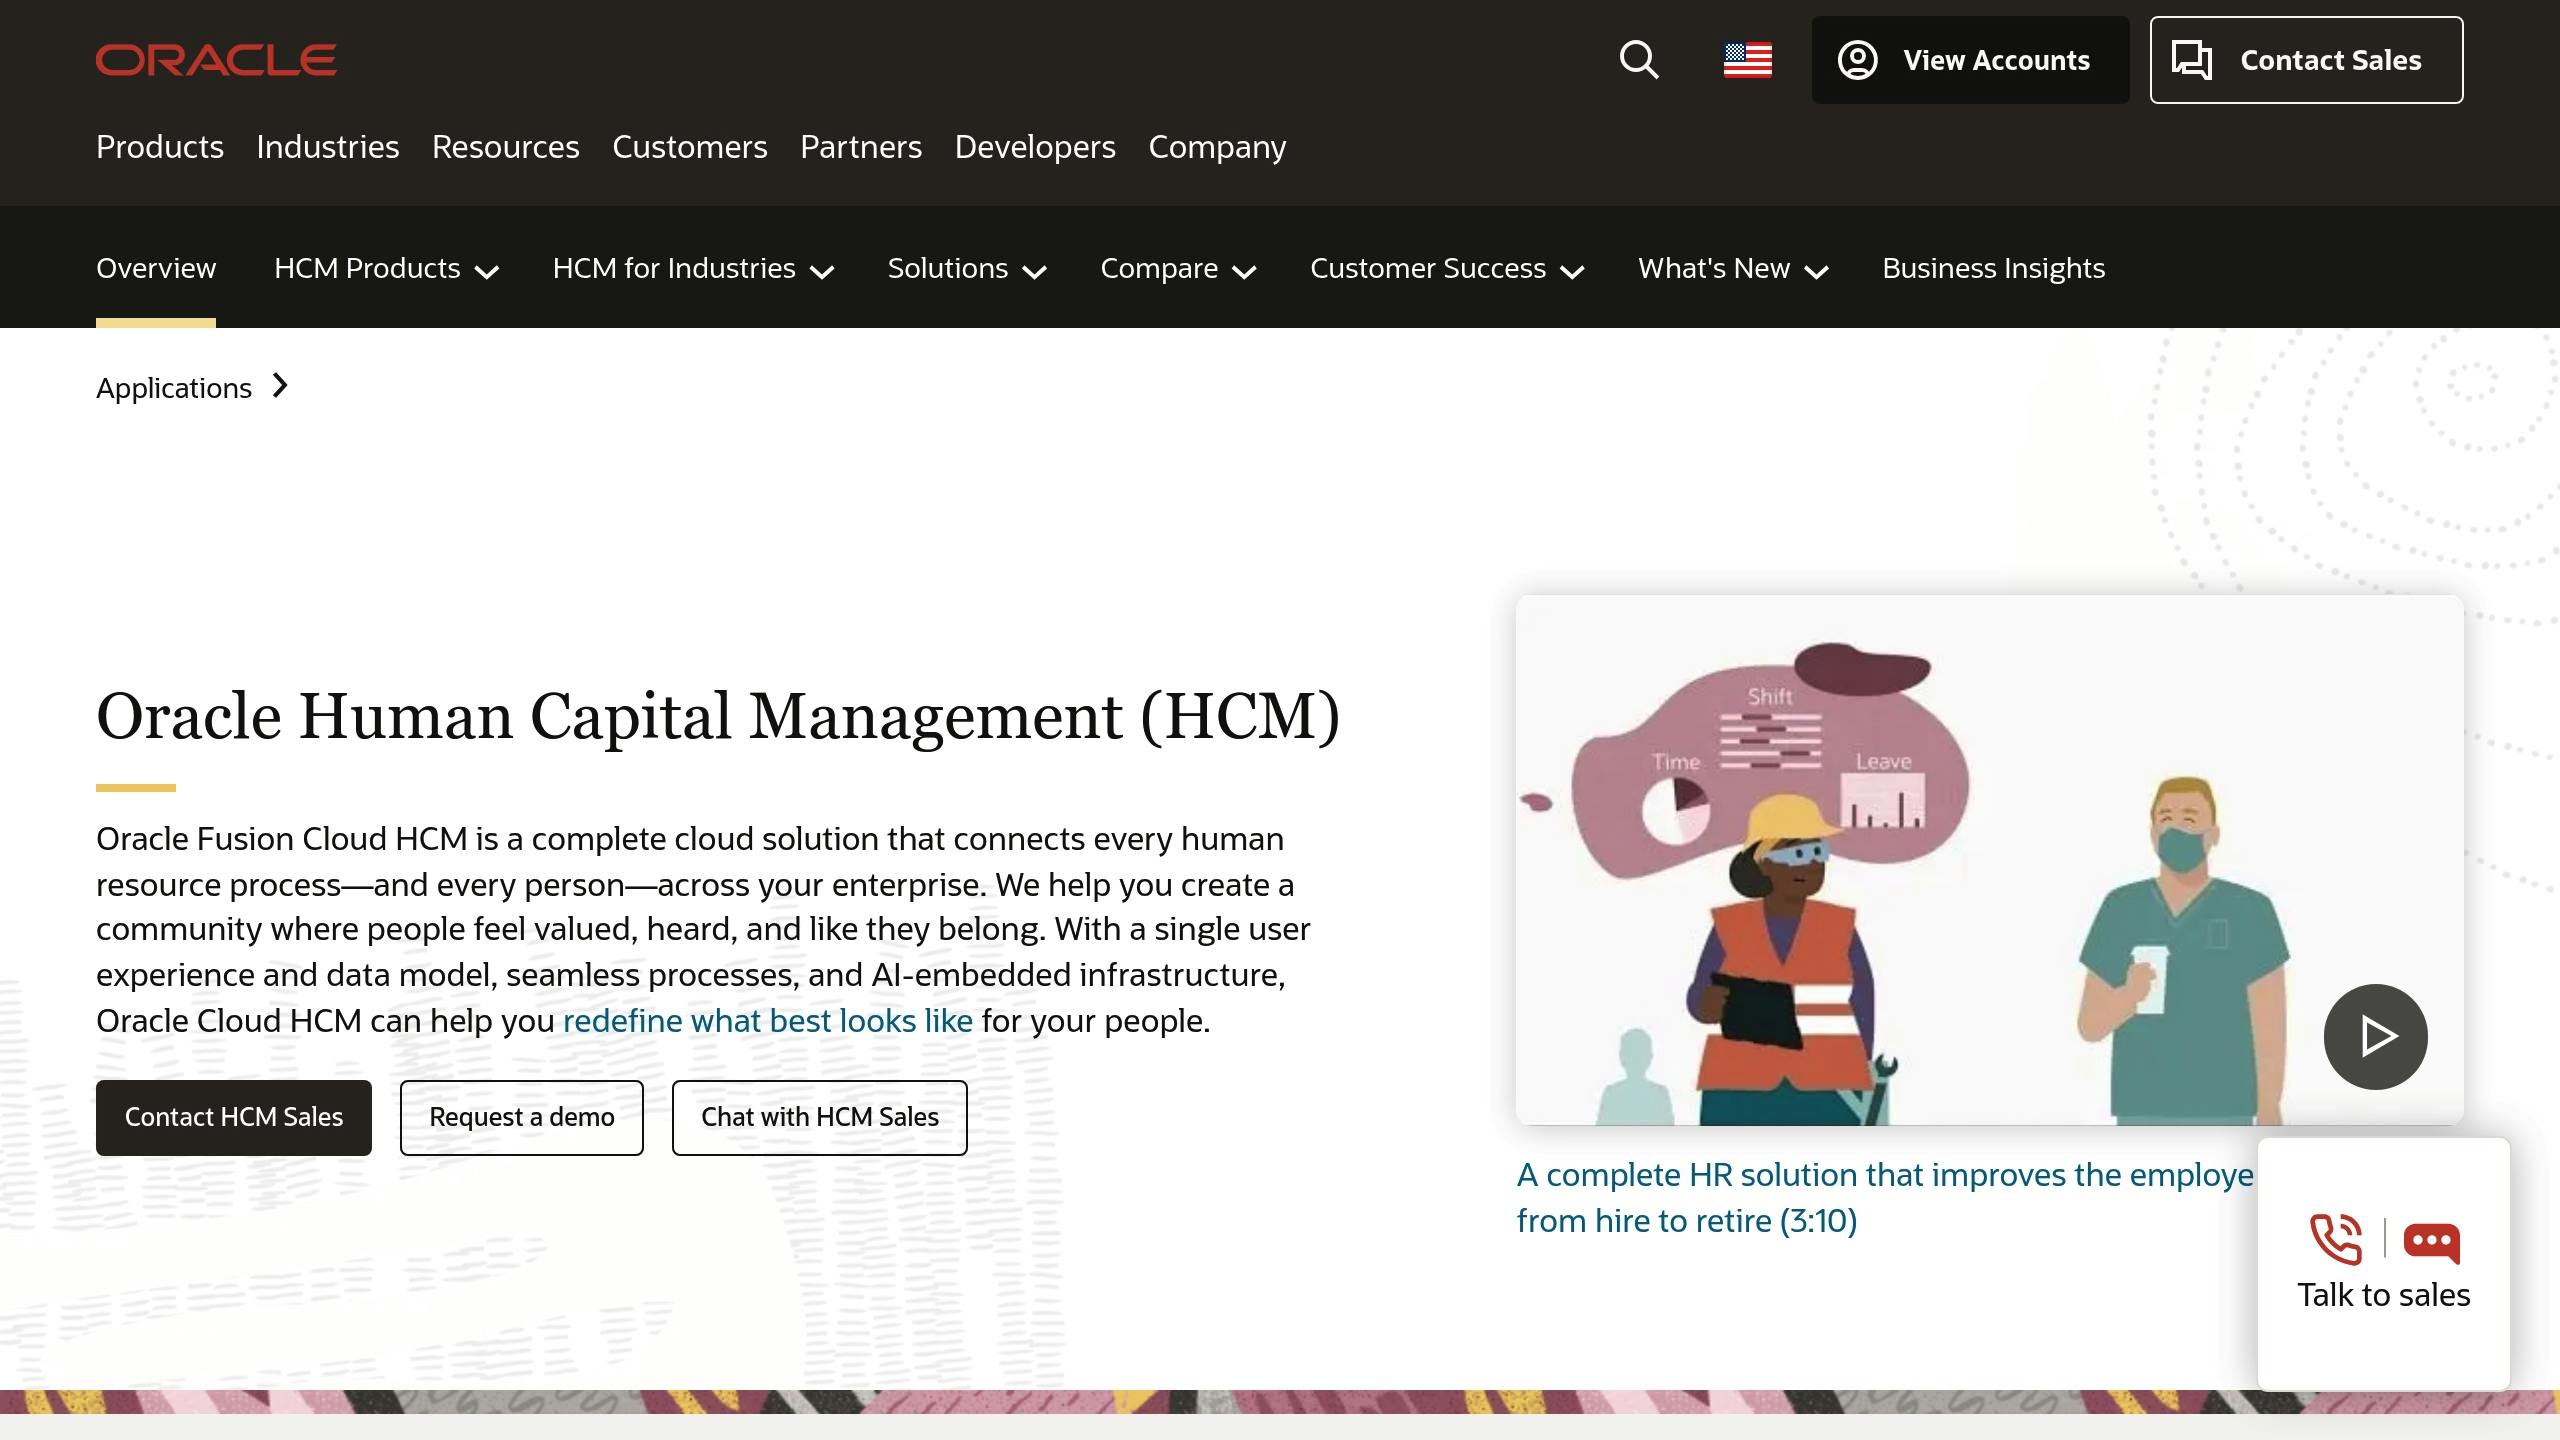Viewport: 2560px width, 1440px height.
Task: Open the Business Insights menu item
Action: point(1993,268)
